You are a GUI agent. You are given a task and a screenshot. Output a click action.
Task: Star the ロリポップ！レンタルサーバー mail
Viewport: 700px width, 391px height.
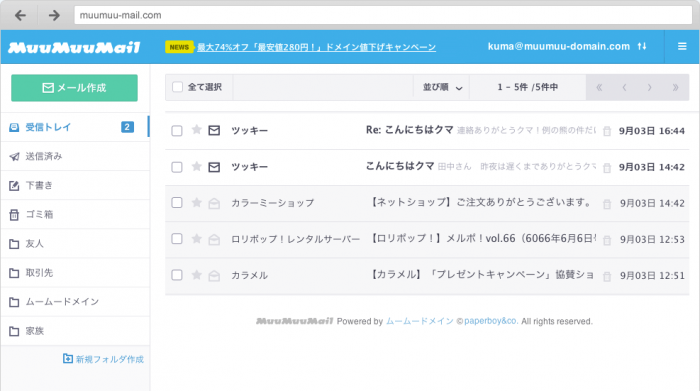196,239
